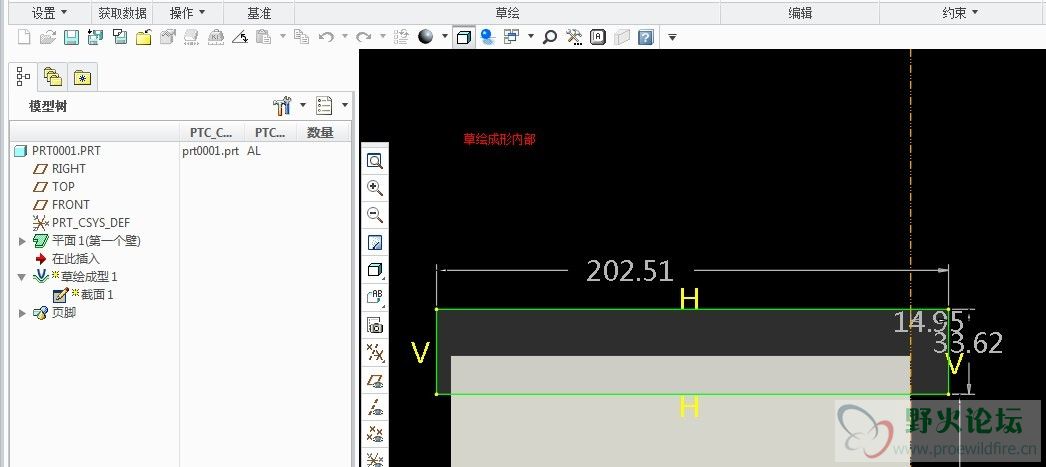1046x467 pixels.
Task: Open the quick access toolbar overflow arrow
Action: (672, 37)
